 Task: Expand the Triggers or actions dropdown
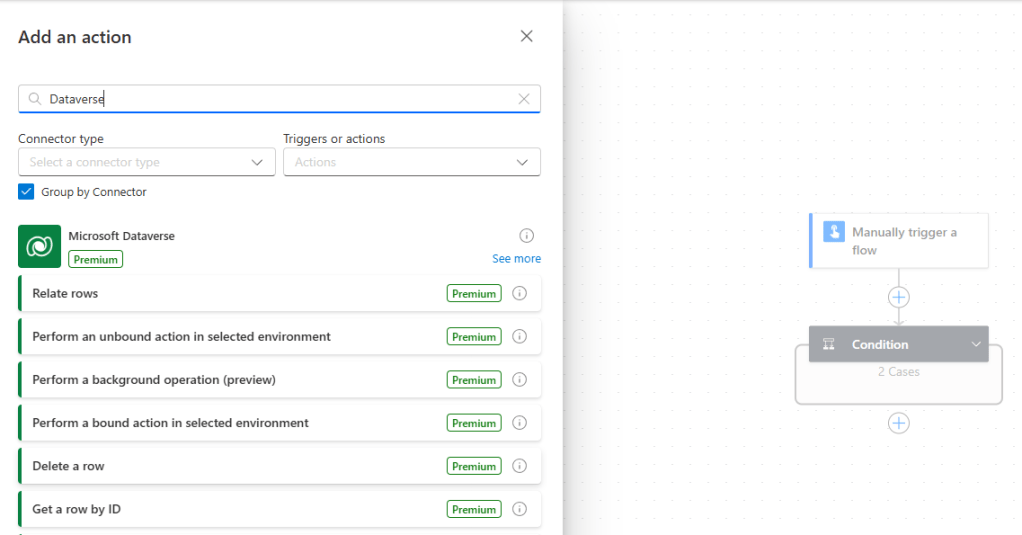tap(411, 162)
